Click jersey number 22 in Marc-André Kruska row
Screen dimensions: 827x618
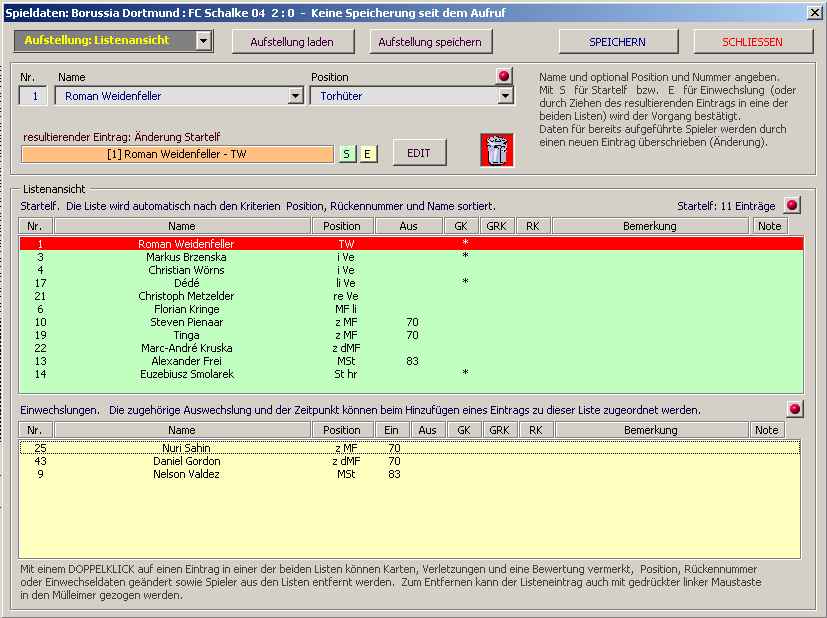coord(41,348)
